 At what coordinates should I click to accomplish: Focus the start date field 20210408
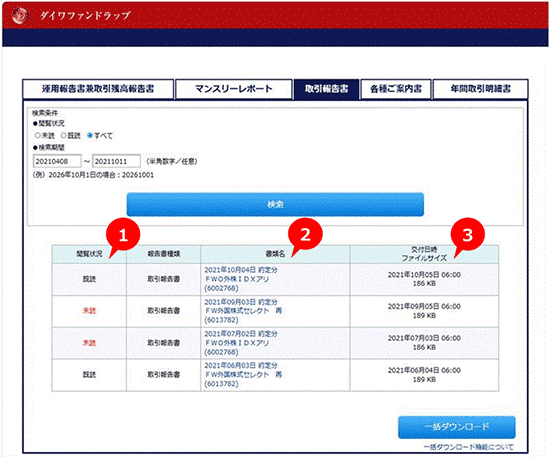[x=57, y=161]
